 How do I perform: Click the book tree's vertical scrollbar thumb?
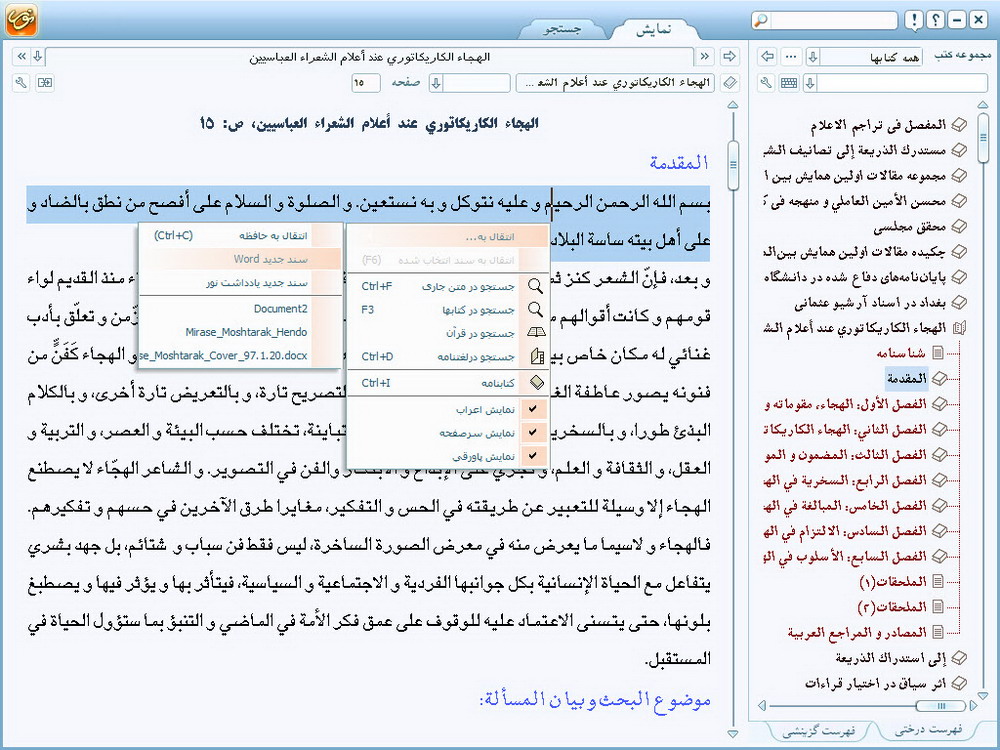coord(983,137)
